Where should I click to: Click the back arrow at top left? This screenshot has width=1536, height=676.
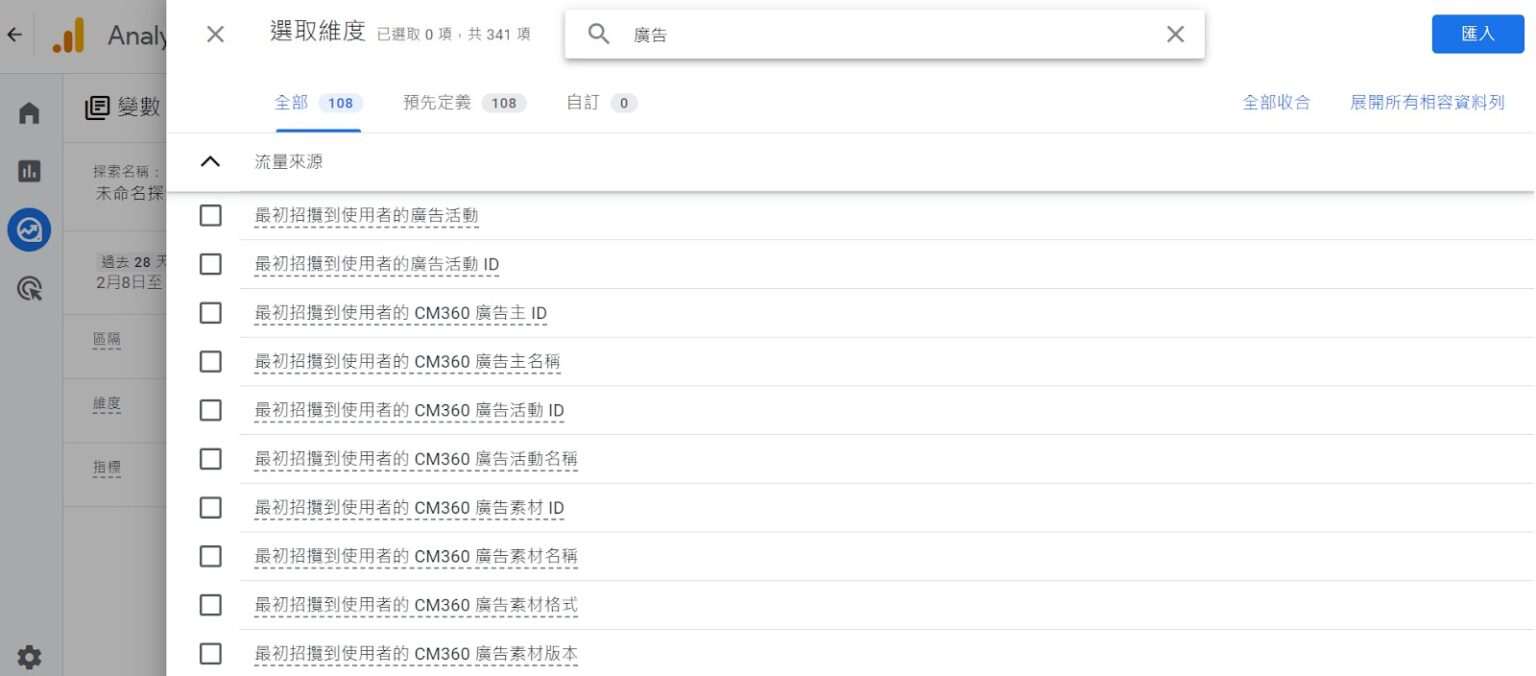tap(15, 34)
